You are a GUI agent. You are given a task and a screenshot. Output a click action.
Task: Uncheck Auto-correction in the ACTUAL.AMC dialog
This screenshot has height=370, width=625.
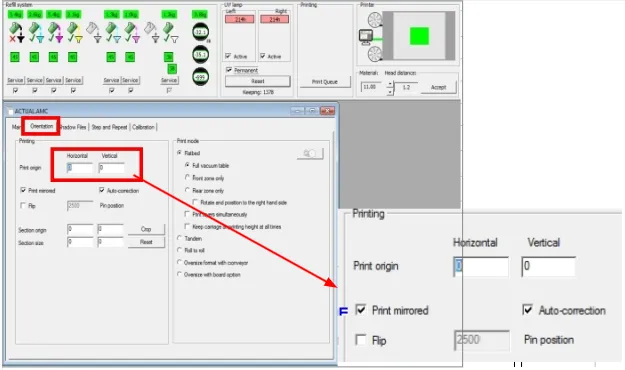[102, 190]
